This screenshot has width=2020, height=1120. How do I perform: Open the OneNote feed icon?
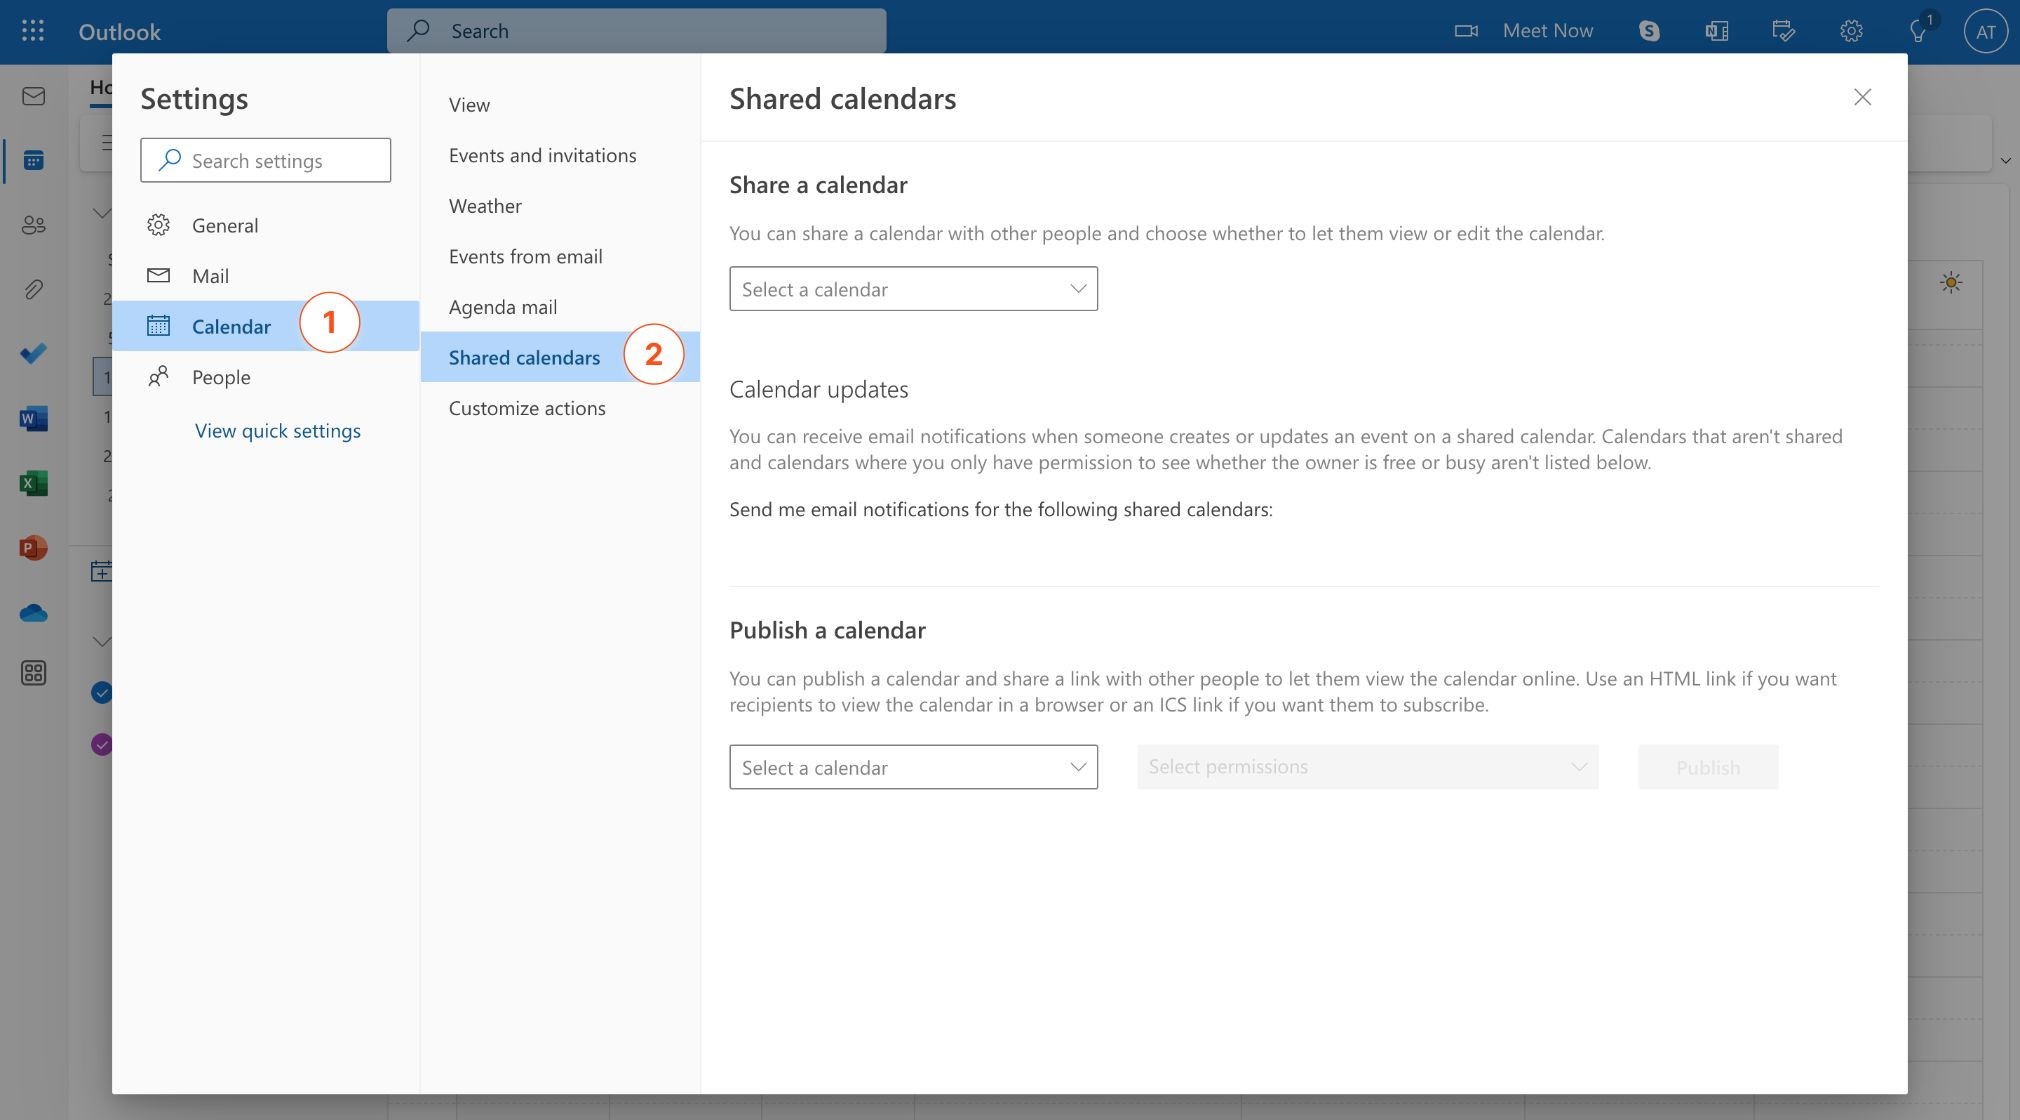[x=1716, y=31]
